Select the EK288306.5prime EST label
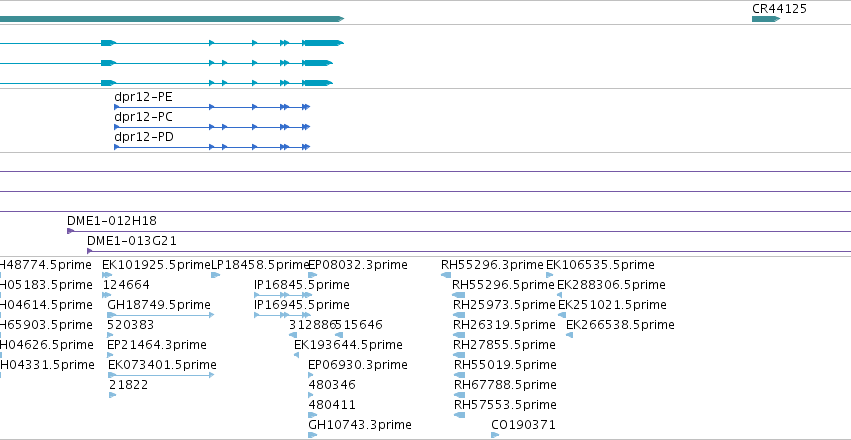 [611, 285]
